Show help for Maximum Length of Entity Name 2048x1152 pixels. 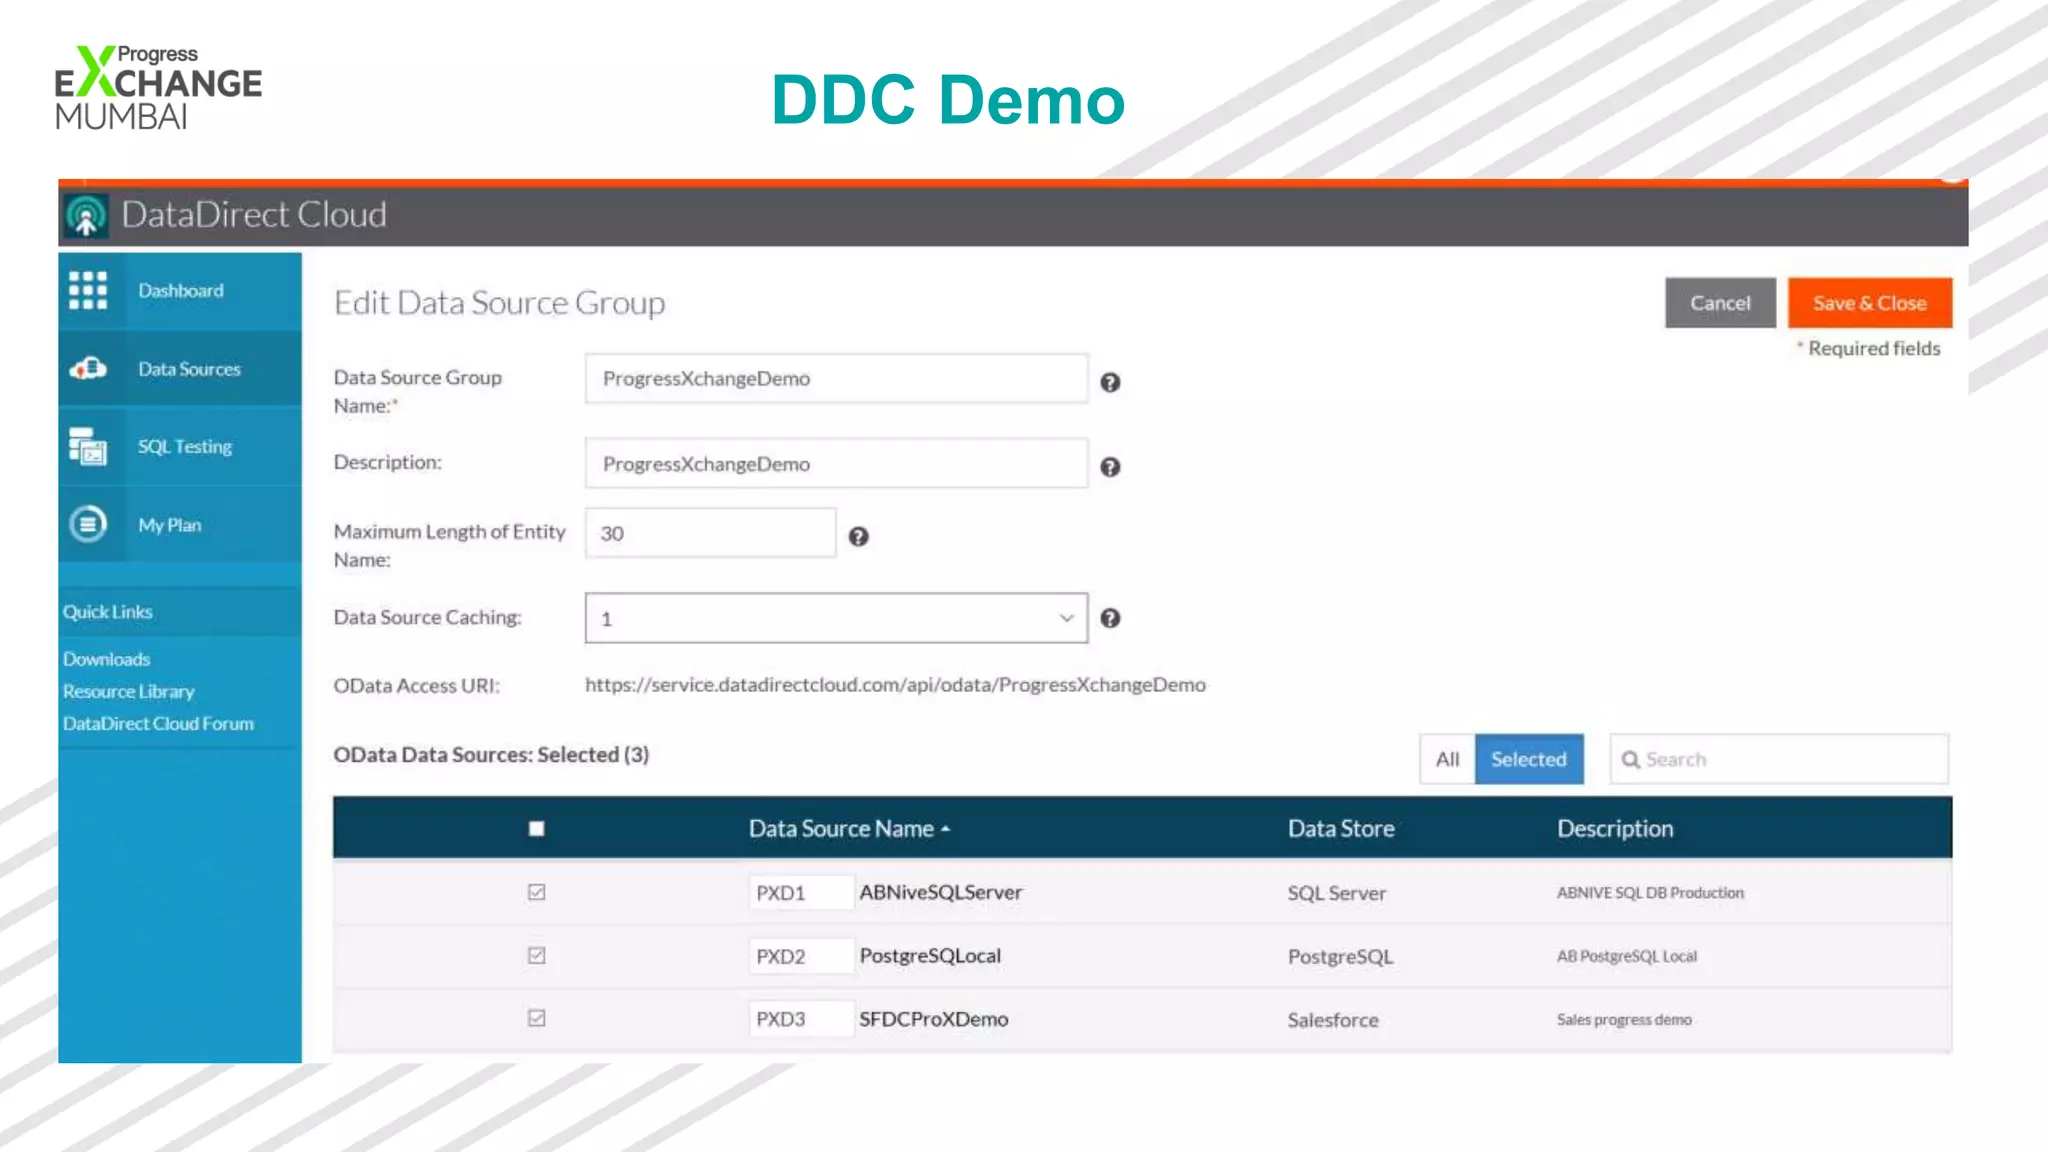click(858, 537)
